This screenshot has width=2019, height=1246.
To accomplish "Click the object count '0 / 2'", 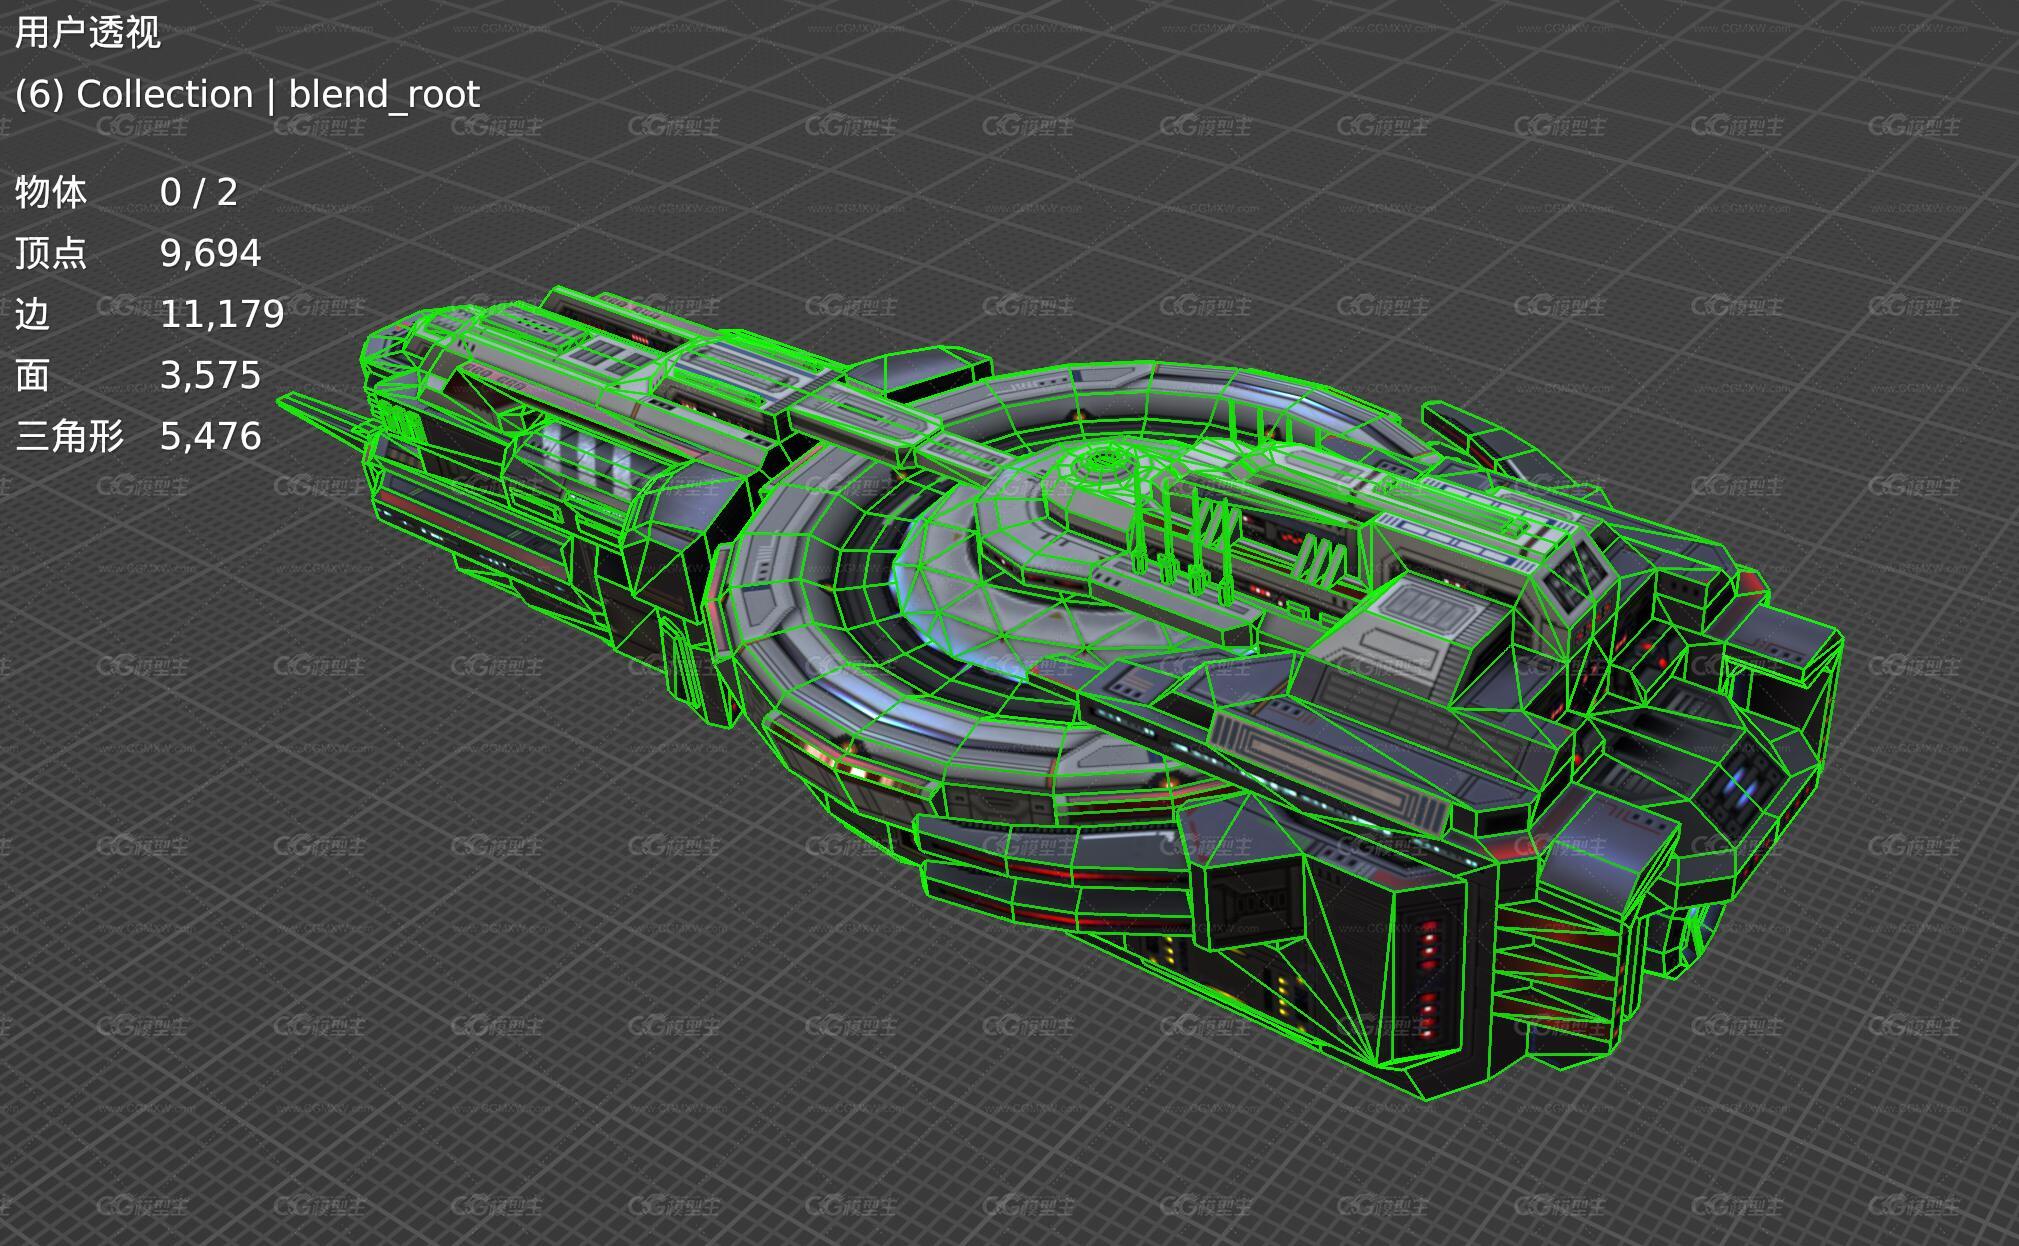I will click(x=199, y=192).
